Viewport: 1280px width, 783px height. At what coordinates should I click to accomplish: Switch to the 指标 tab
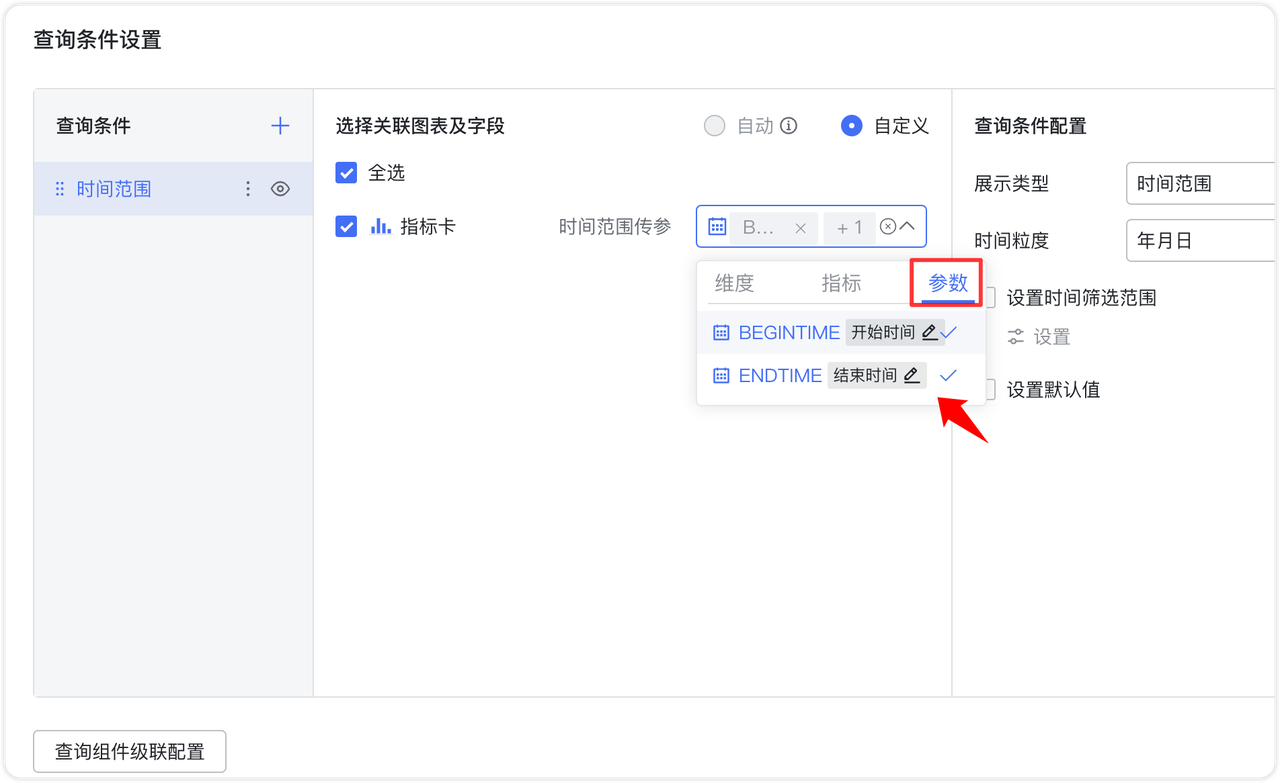841,283
